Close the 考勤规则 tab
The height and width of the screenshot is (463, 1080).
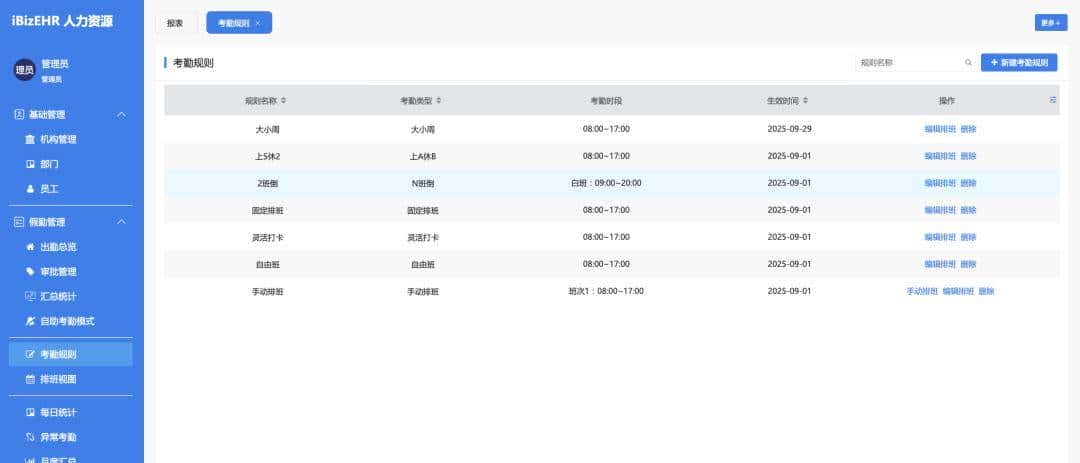[x=258, y=23]
